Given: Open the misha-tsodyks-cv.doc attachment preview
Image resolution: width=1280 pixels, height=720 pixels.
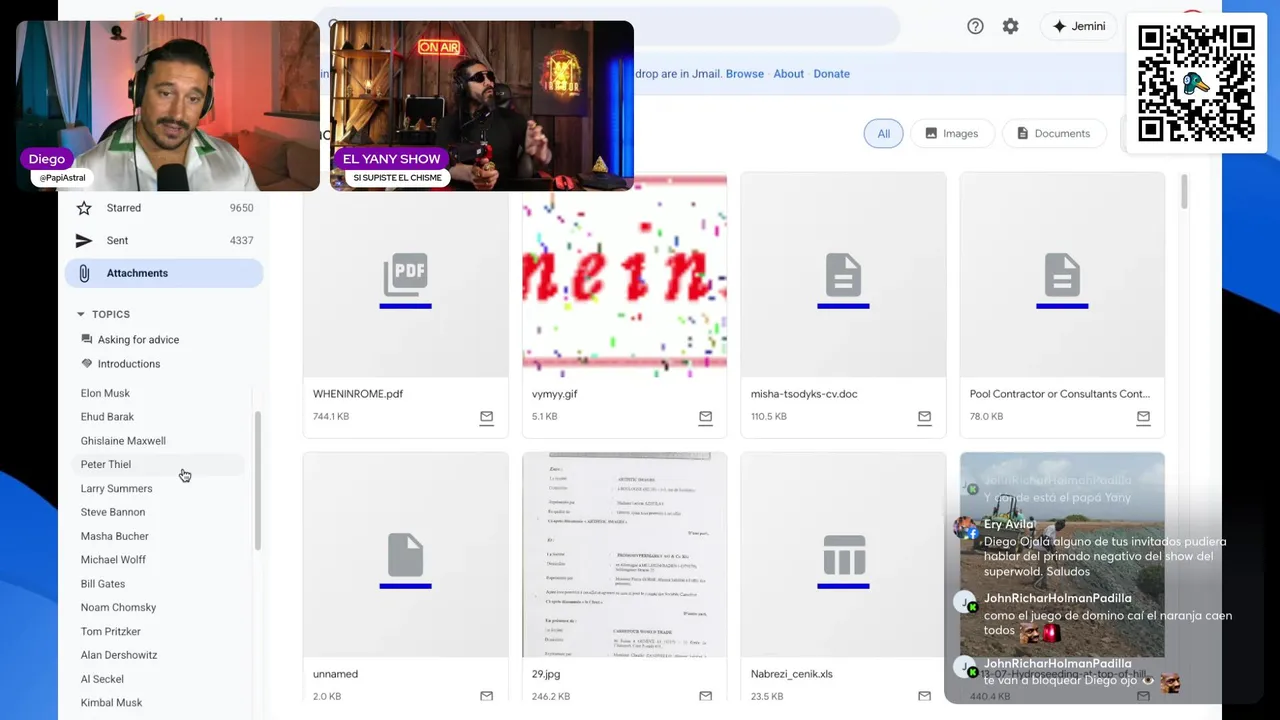Looking at the screenshot, I should pos(843,275).
